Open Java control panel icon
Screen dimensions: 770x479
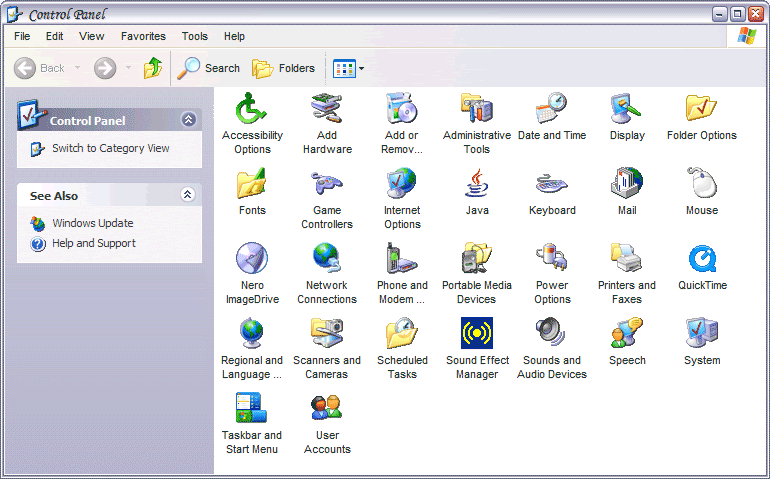point(477,184)
